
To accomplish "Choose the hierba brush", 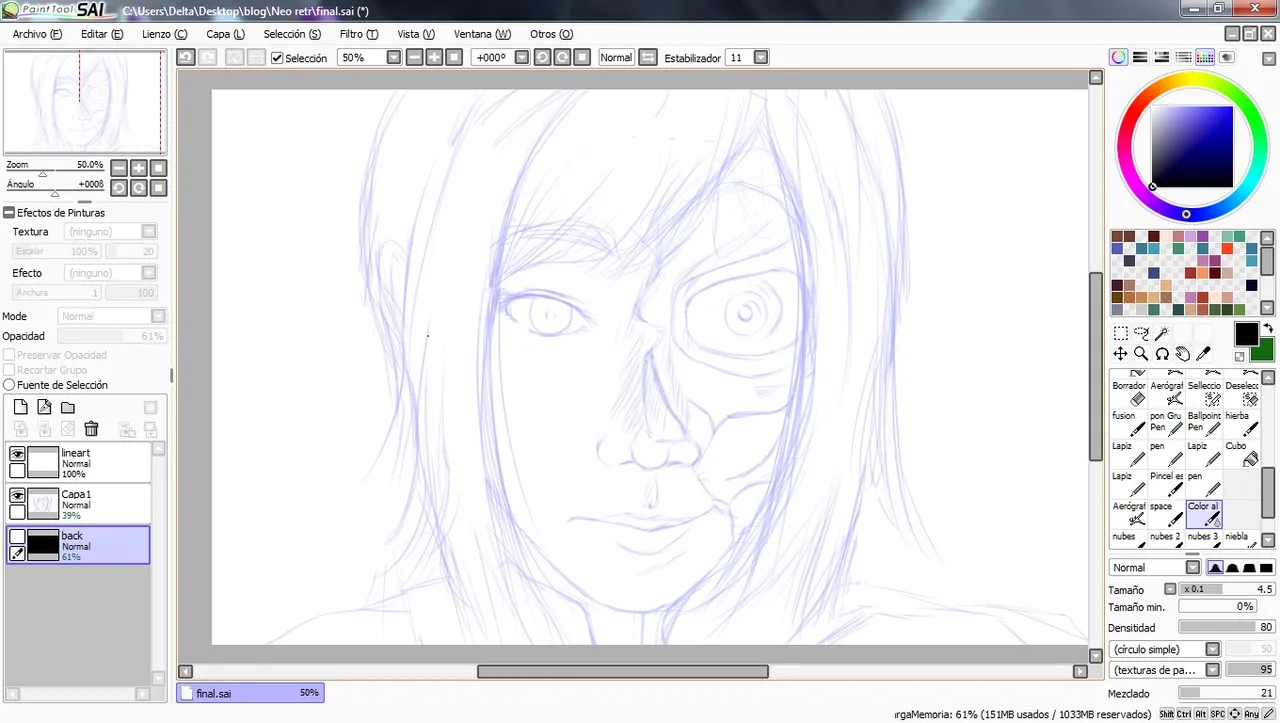I will [1241, 422].
